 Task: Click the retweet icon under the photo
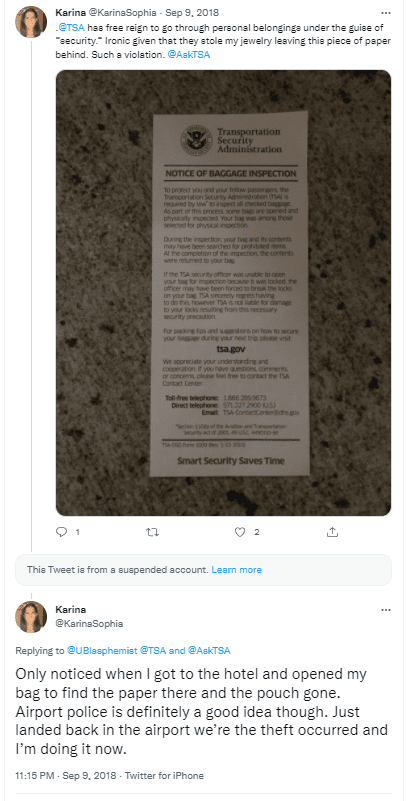pos(152,532)
